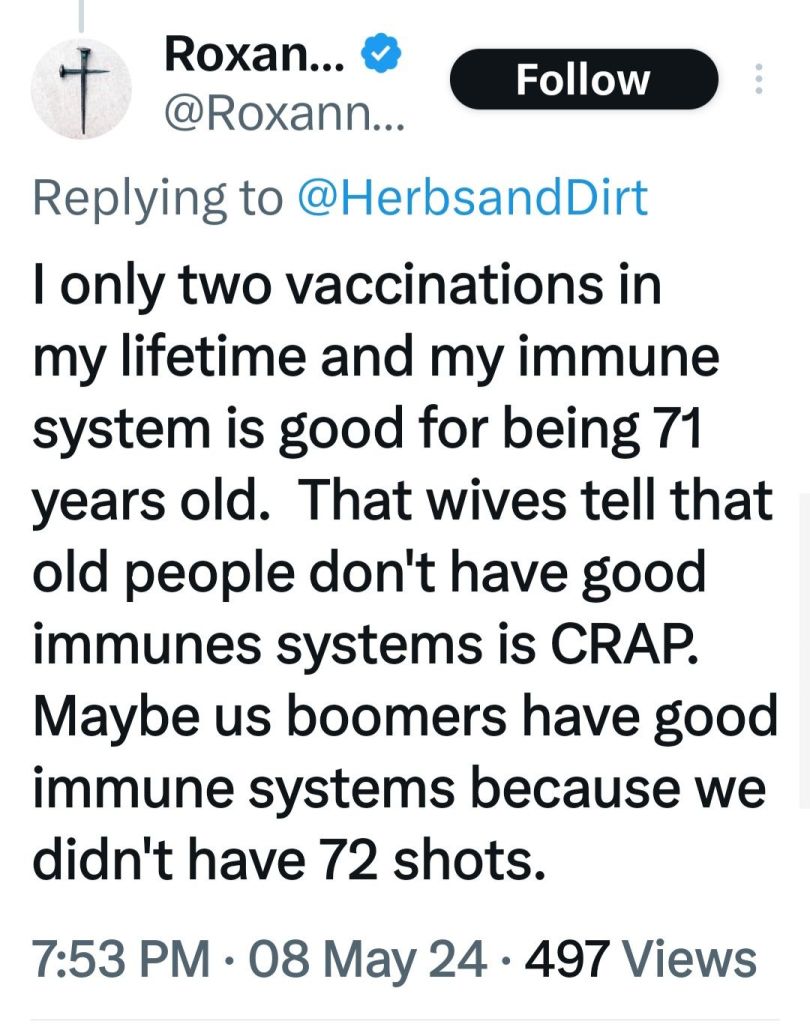This screenshot has width=810, height=1024.
Task: Click 'Maybe us boomers have good' line
Action: (x=405, y=716)
